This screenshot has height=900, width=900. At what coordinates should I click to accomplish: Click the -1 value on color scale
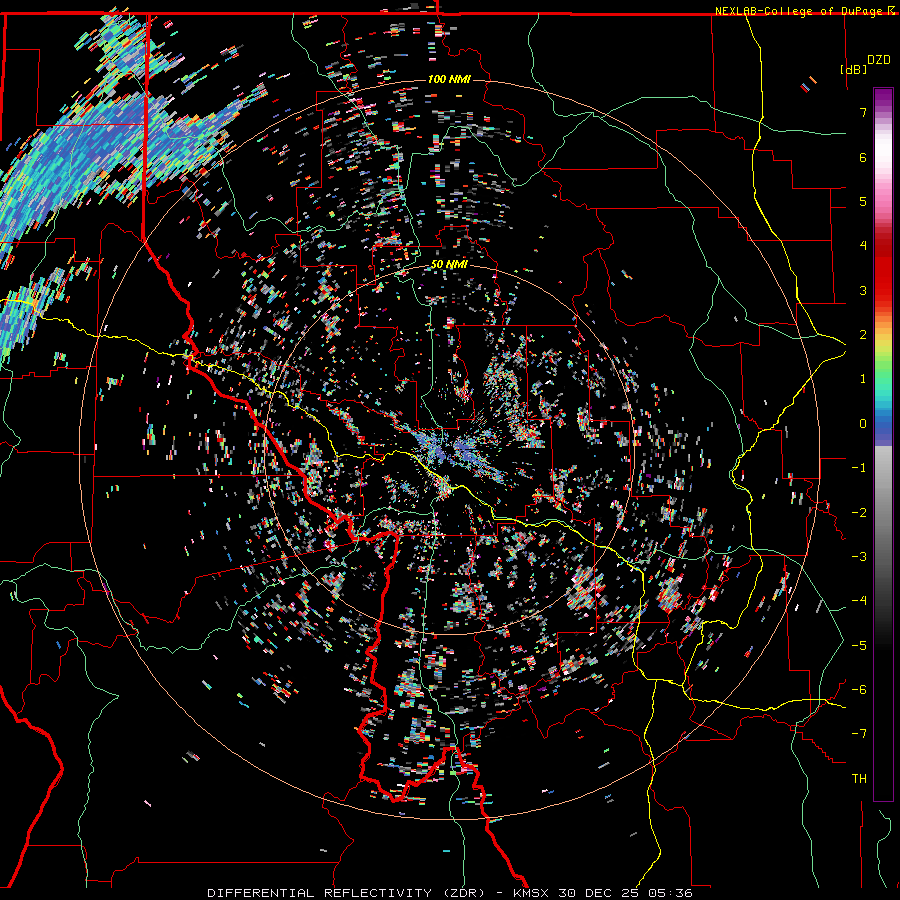(859, 468)
